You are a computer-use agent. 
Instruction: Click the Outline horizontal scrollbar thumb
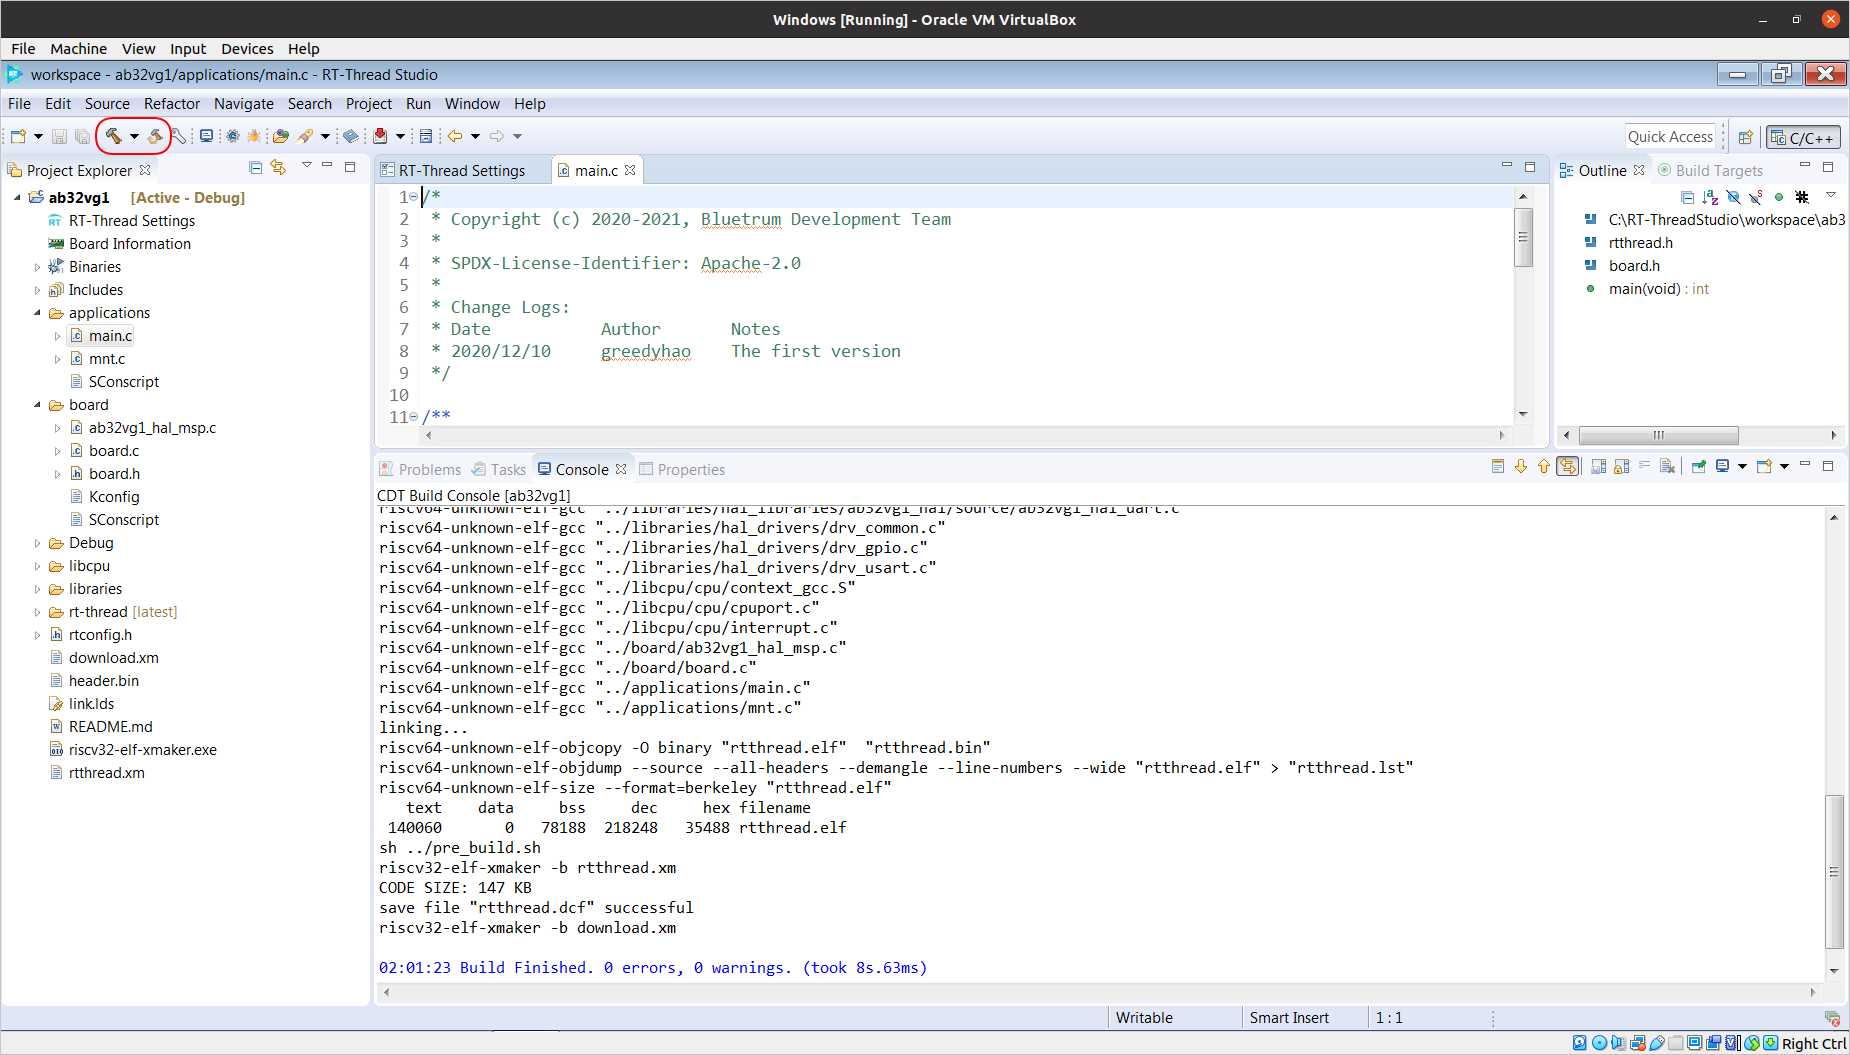(1659, 435)
